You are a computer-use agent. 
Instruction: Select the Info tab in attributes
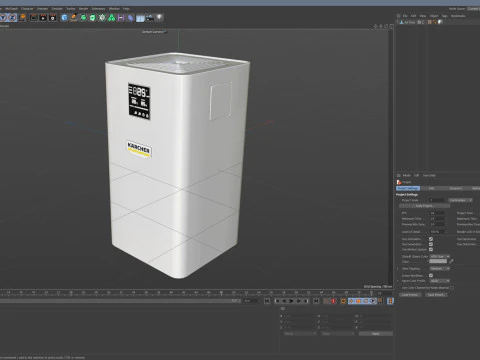click(x=432, y=188)
